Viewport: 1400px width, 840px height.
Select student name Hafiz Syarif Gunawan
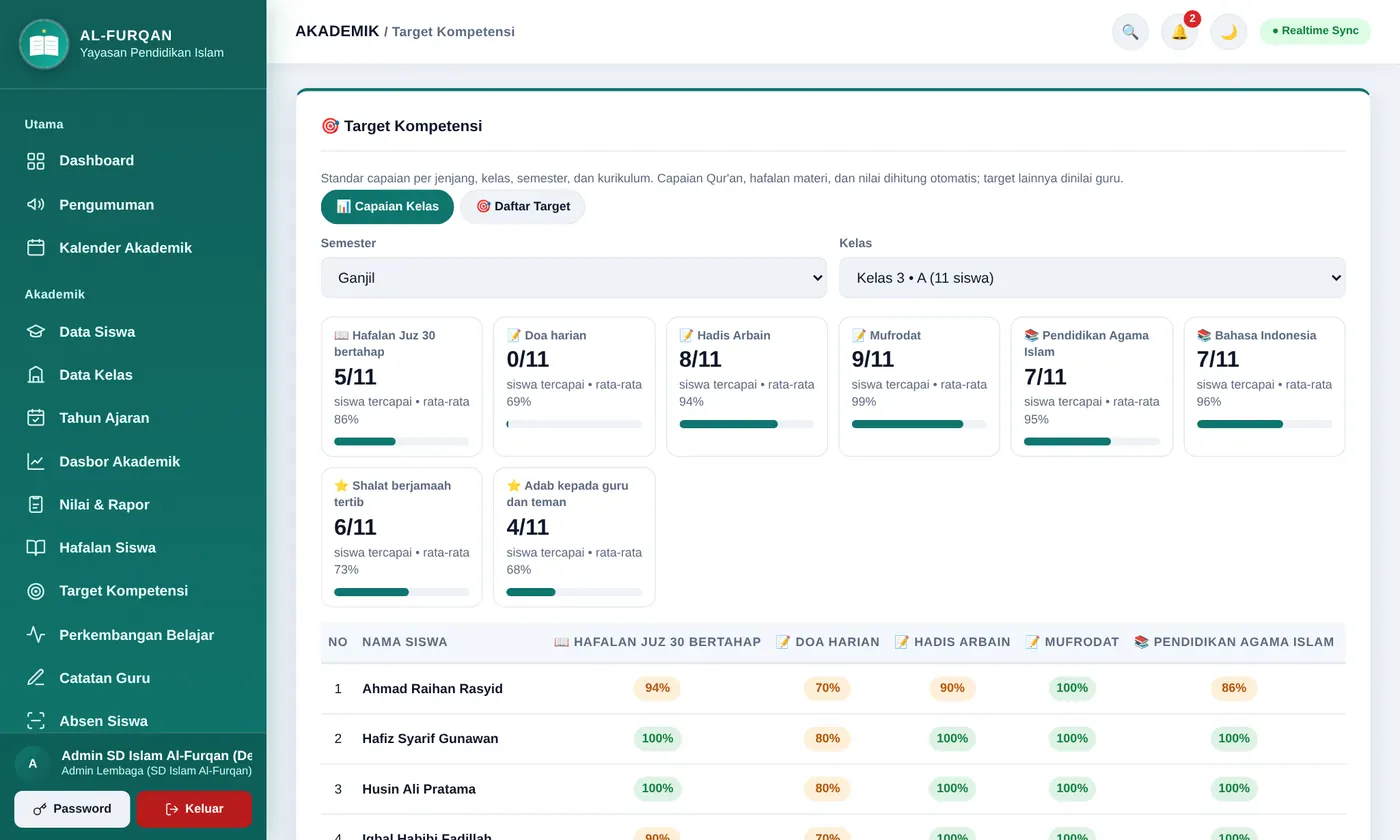[430, 739]
